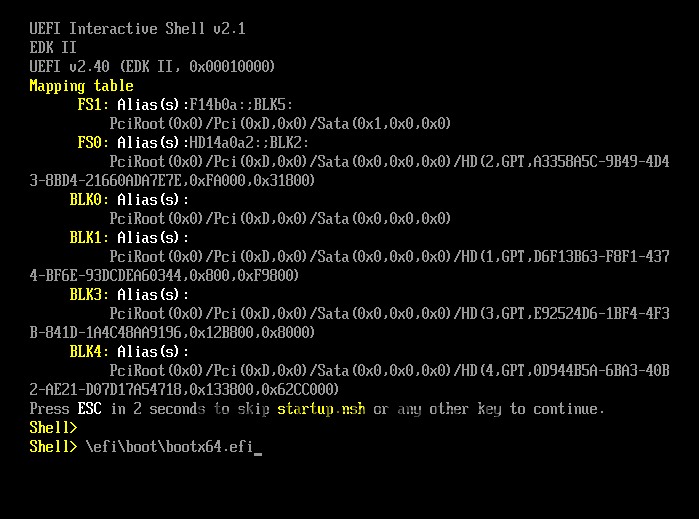Viewport: 699px width, 519px height.
Task: Click the UEFI Interactive Shell v2.1 title
Action: tap(137, 29)
